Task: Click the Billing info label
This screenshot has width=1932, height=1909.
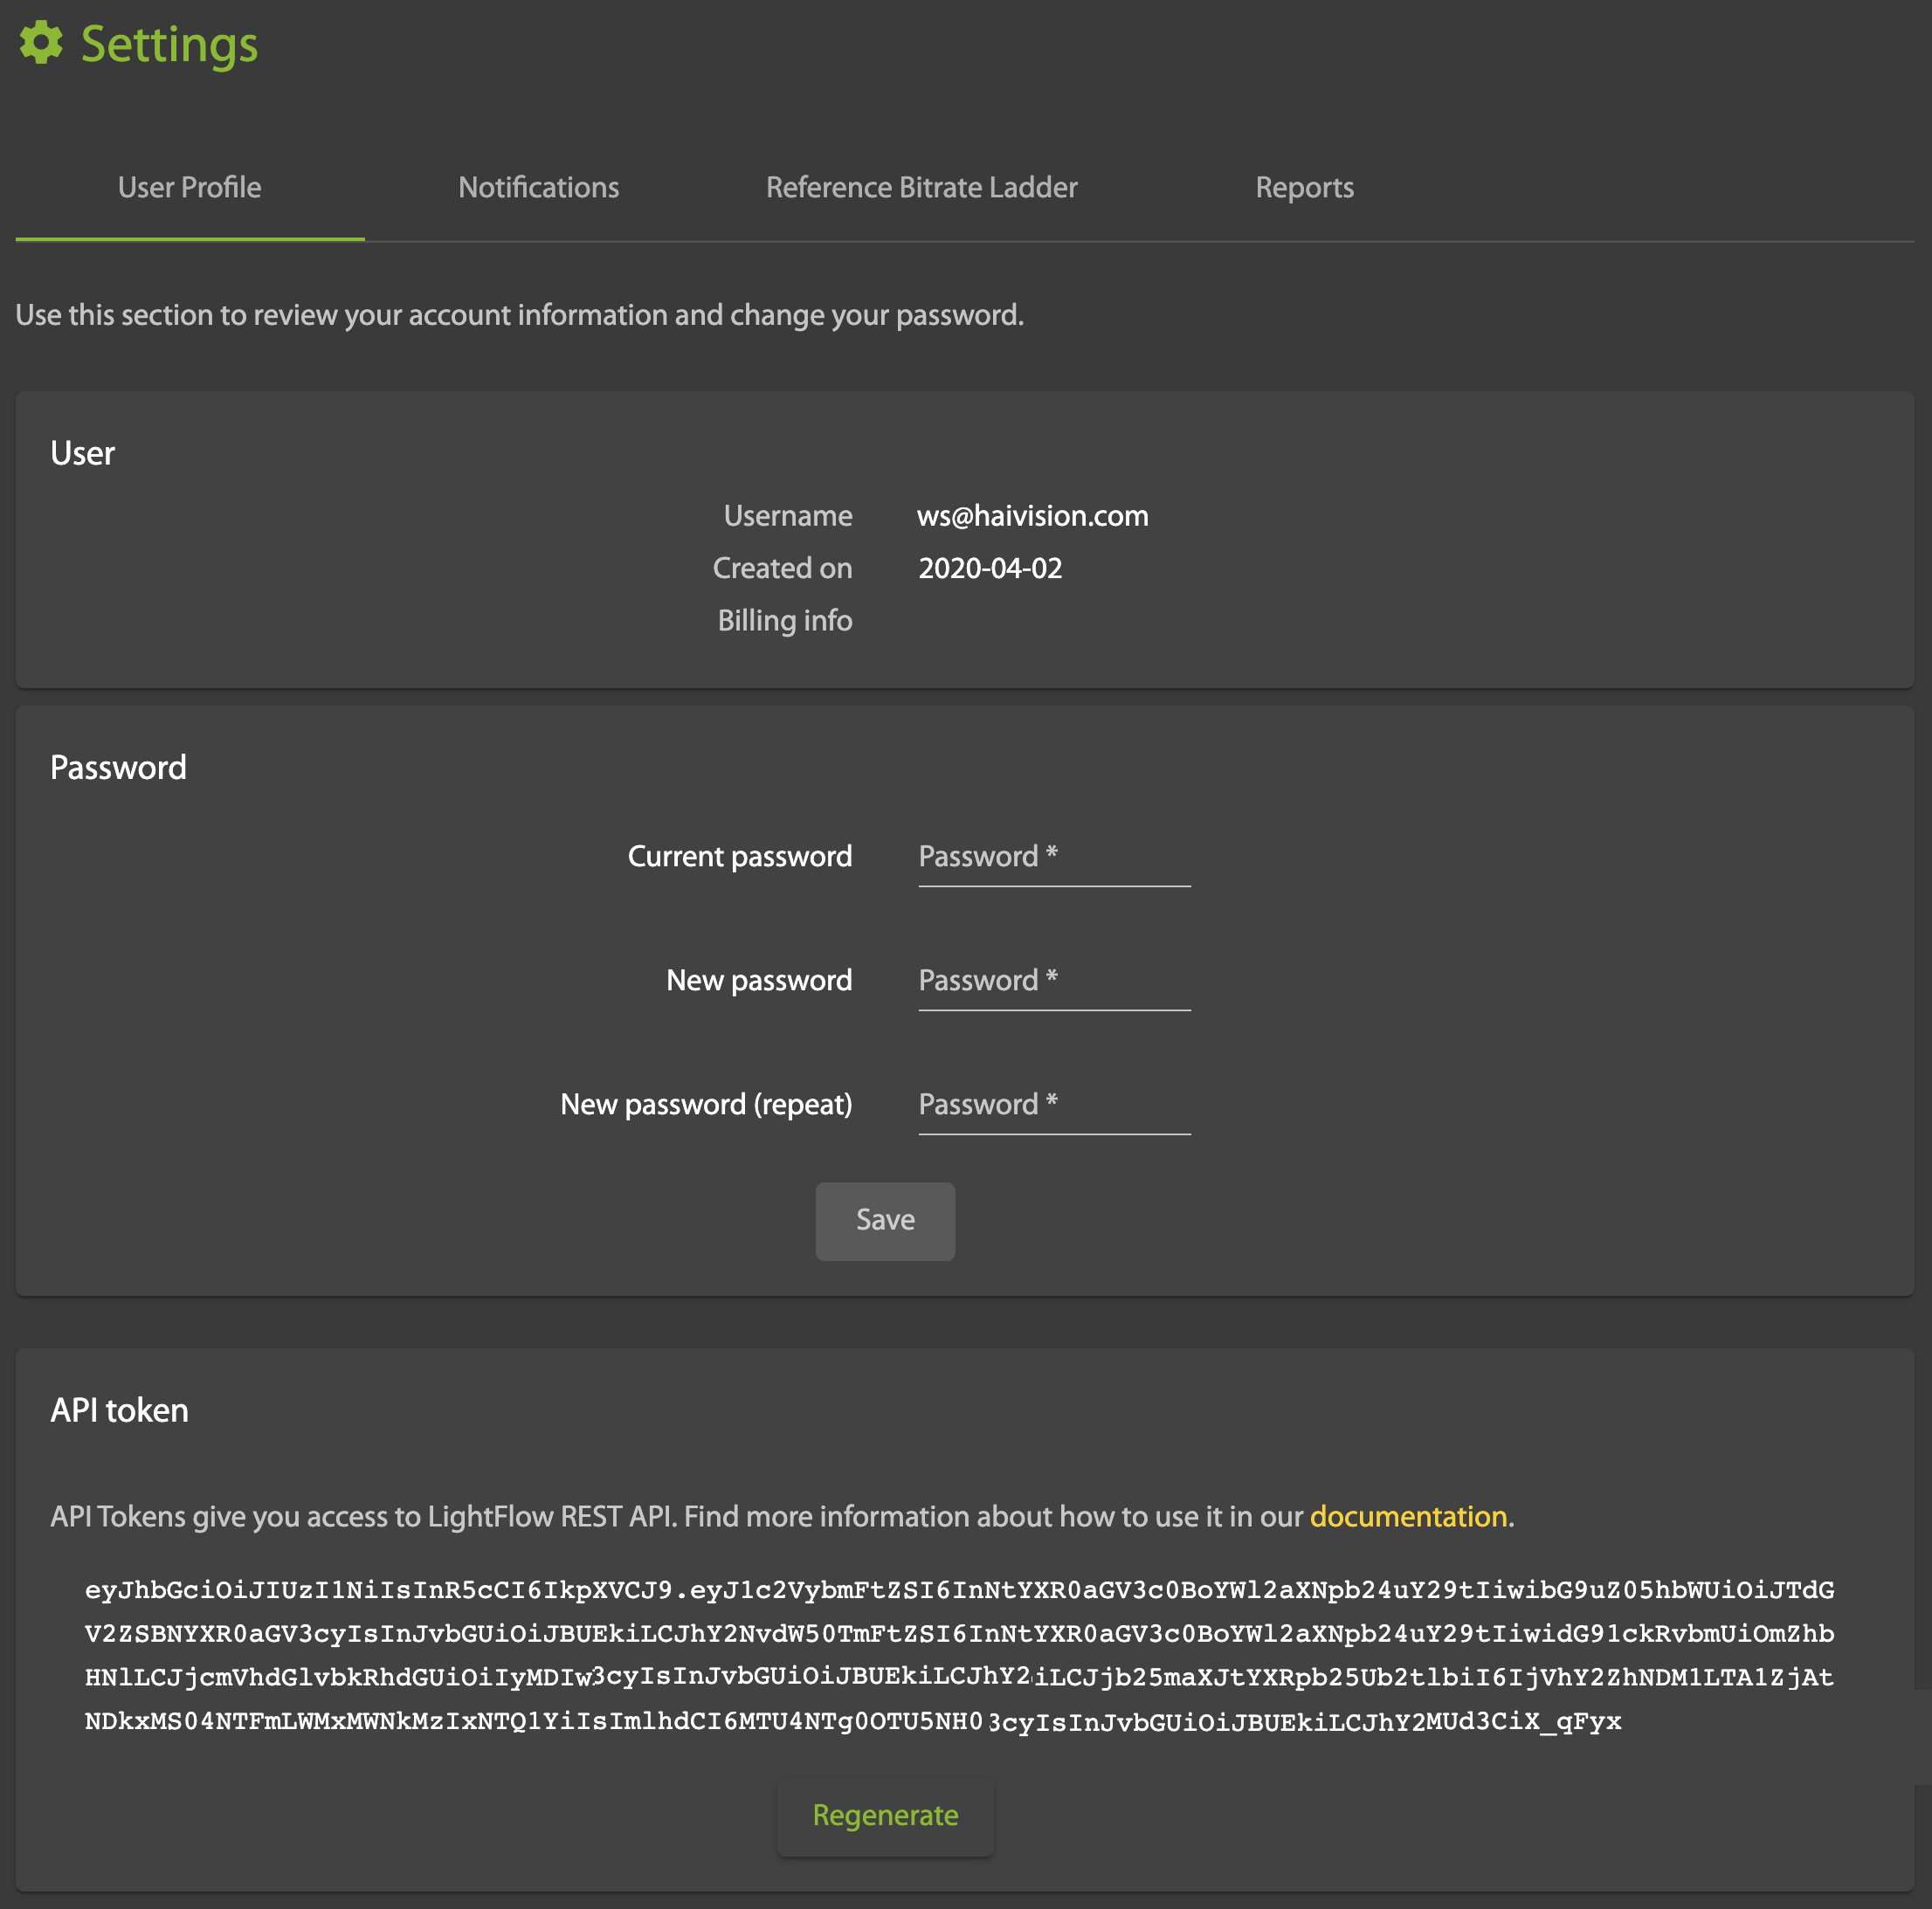Action: [x=784, y=621]
